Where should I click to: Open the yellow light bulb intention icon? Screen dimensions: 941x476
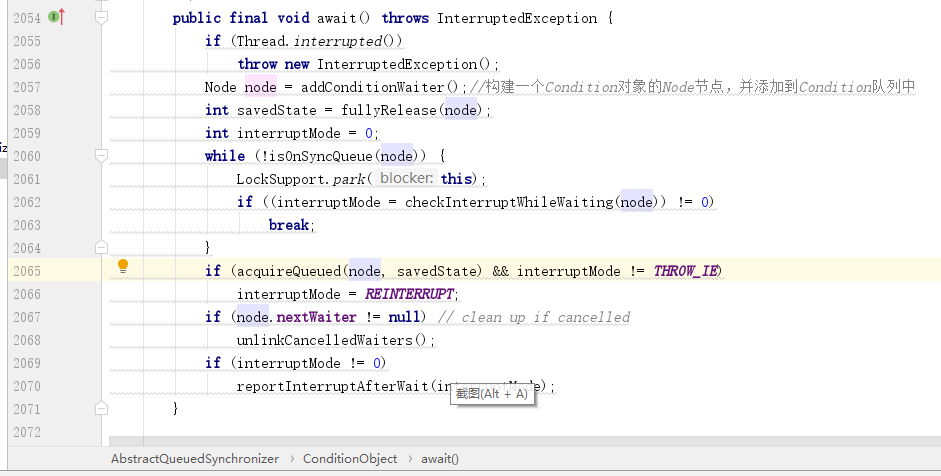(123, 266)
